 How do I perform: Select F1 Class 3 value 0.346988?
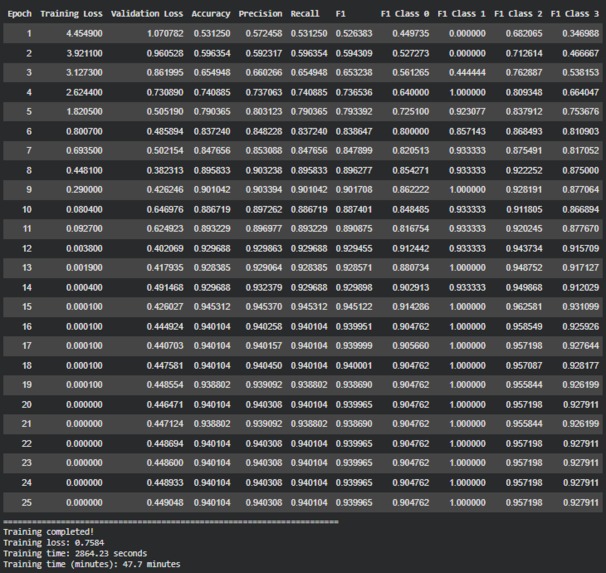[x=580, y=34]
